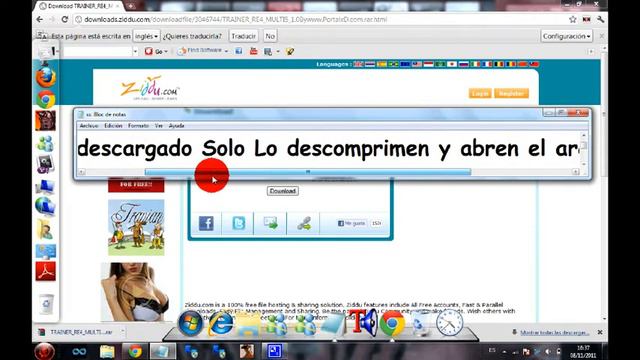Open the clock icon in the dock
640x360 pixels.
click(x=449, y=323)
